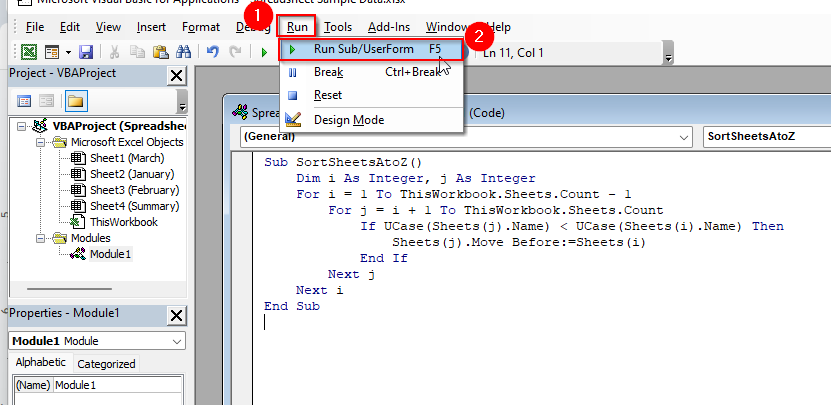Image resolution: width=831 pixels, height=405 pixels.
Task: Click the View Code icon in Project panel
Action: coord(24,101)
